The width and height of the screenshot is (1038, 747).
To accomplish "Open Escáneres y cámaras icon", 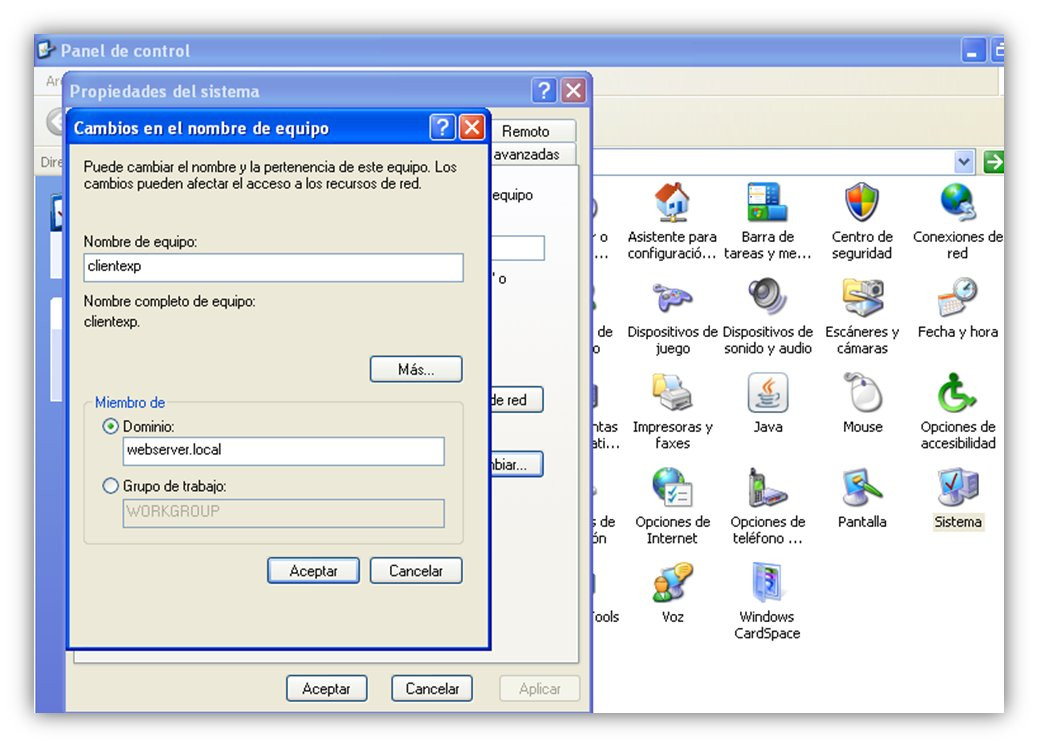I will tap(862, 297).
